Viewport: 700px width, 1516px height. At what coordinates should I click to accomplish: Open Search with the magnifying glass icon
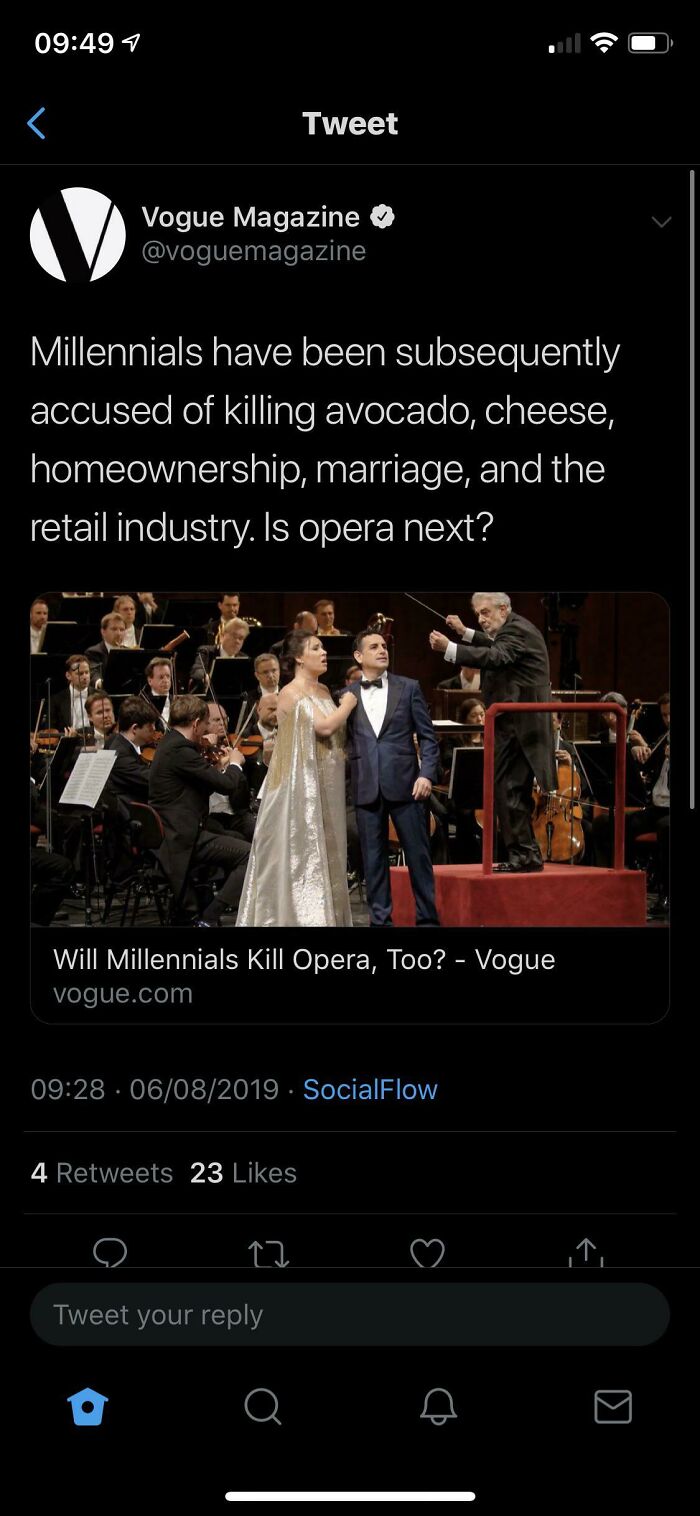pyautogui.click(x=262, y=1407)
